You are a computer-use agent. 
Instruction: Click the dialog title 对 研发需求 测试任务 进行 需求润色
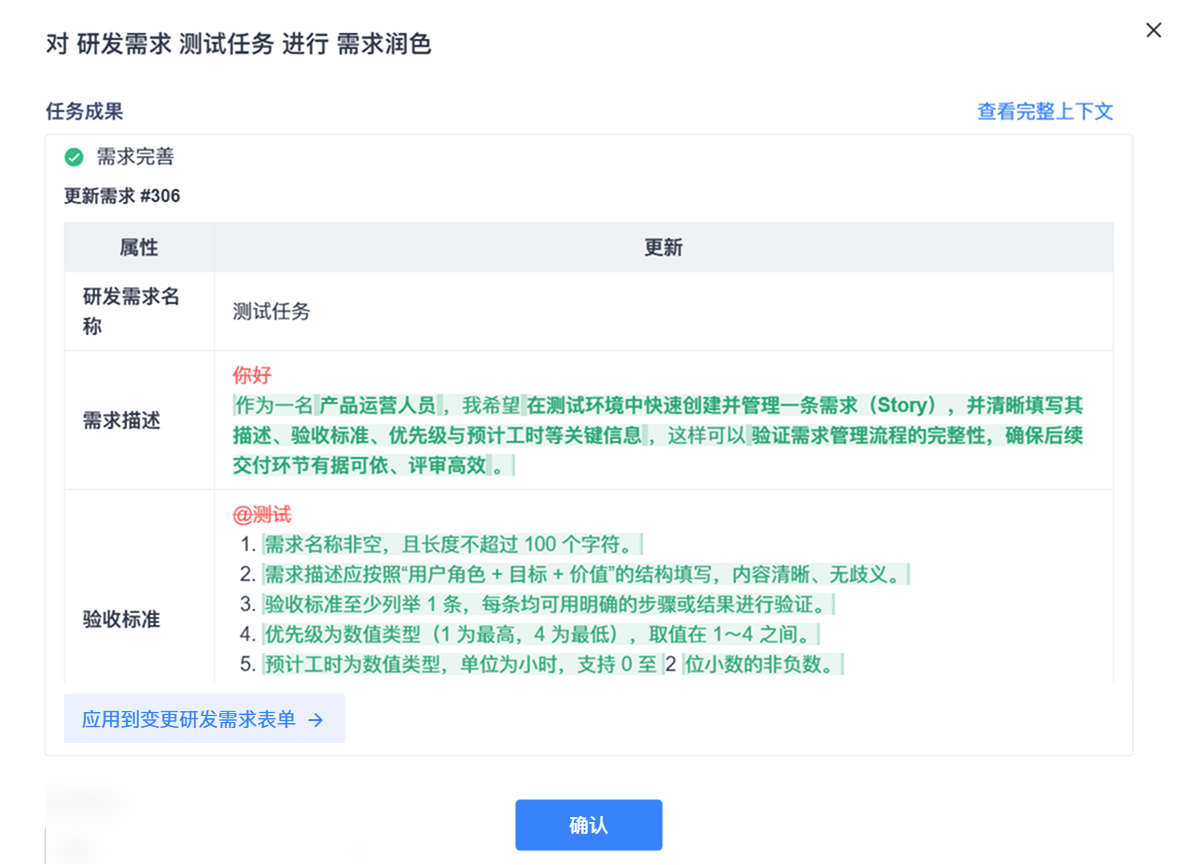[239, 44]
